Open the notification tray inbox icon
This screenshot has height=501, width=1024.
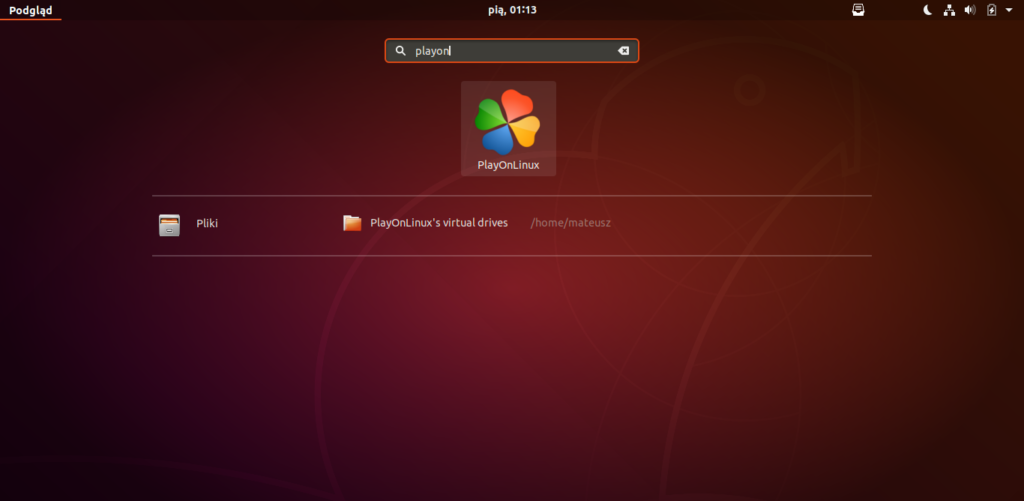[858, 10]
